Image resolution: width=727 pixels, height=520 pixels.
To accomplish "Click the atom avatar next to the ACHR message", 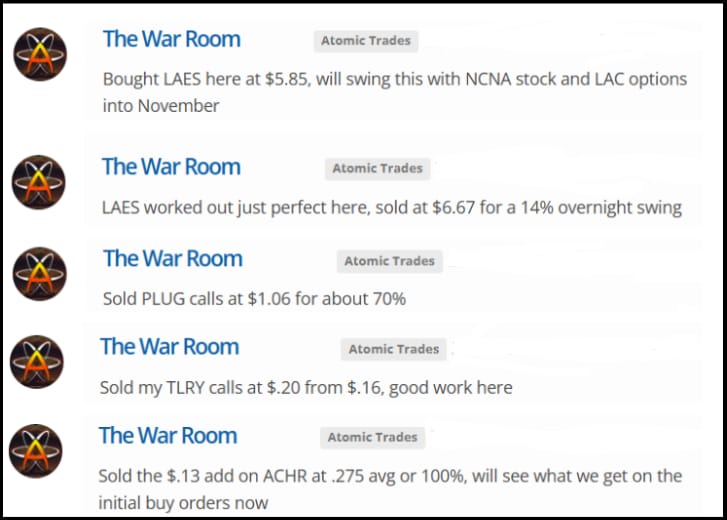I will coord(36,451).
